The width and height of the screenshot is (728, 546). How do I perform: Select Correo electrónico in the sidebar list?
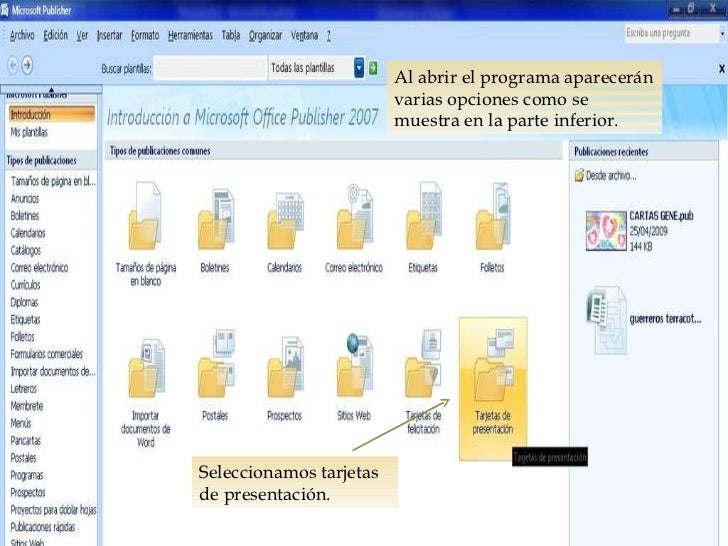39,268
